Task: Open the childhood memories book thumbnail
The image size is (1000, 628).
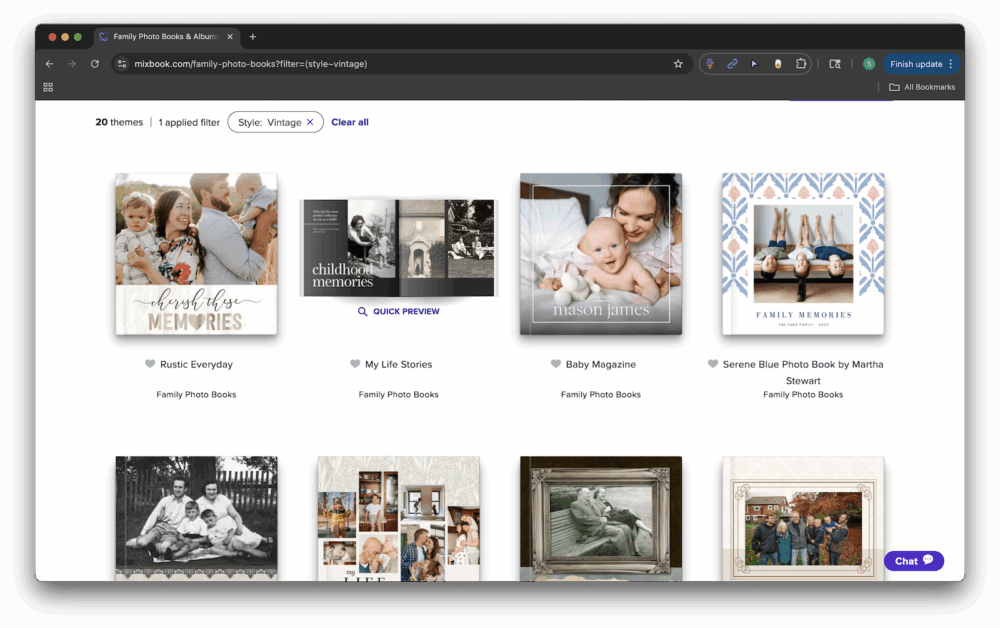Action: coord(399,247)
